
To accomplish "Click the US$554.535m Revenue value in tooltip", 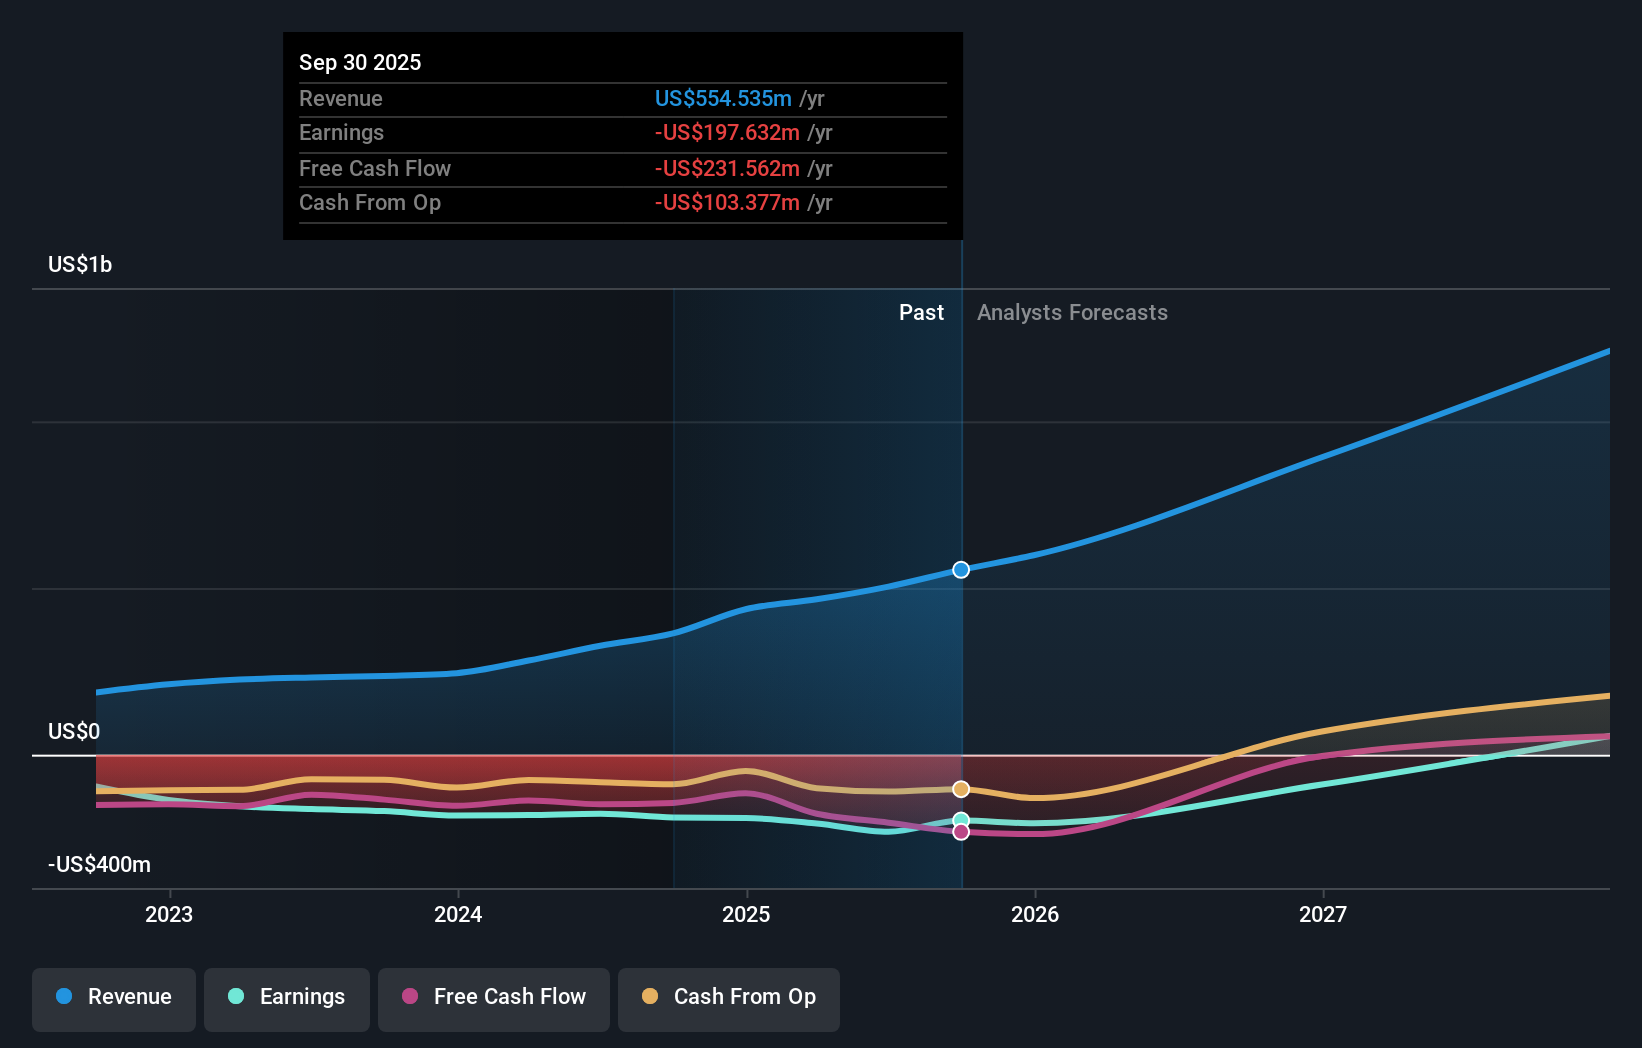I will [x=723, y=98].
